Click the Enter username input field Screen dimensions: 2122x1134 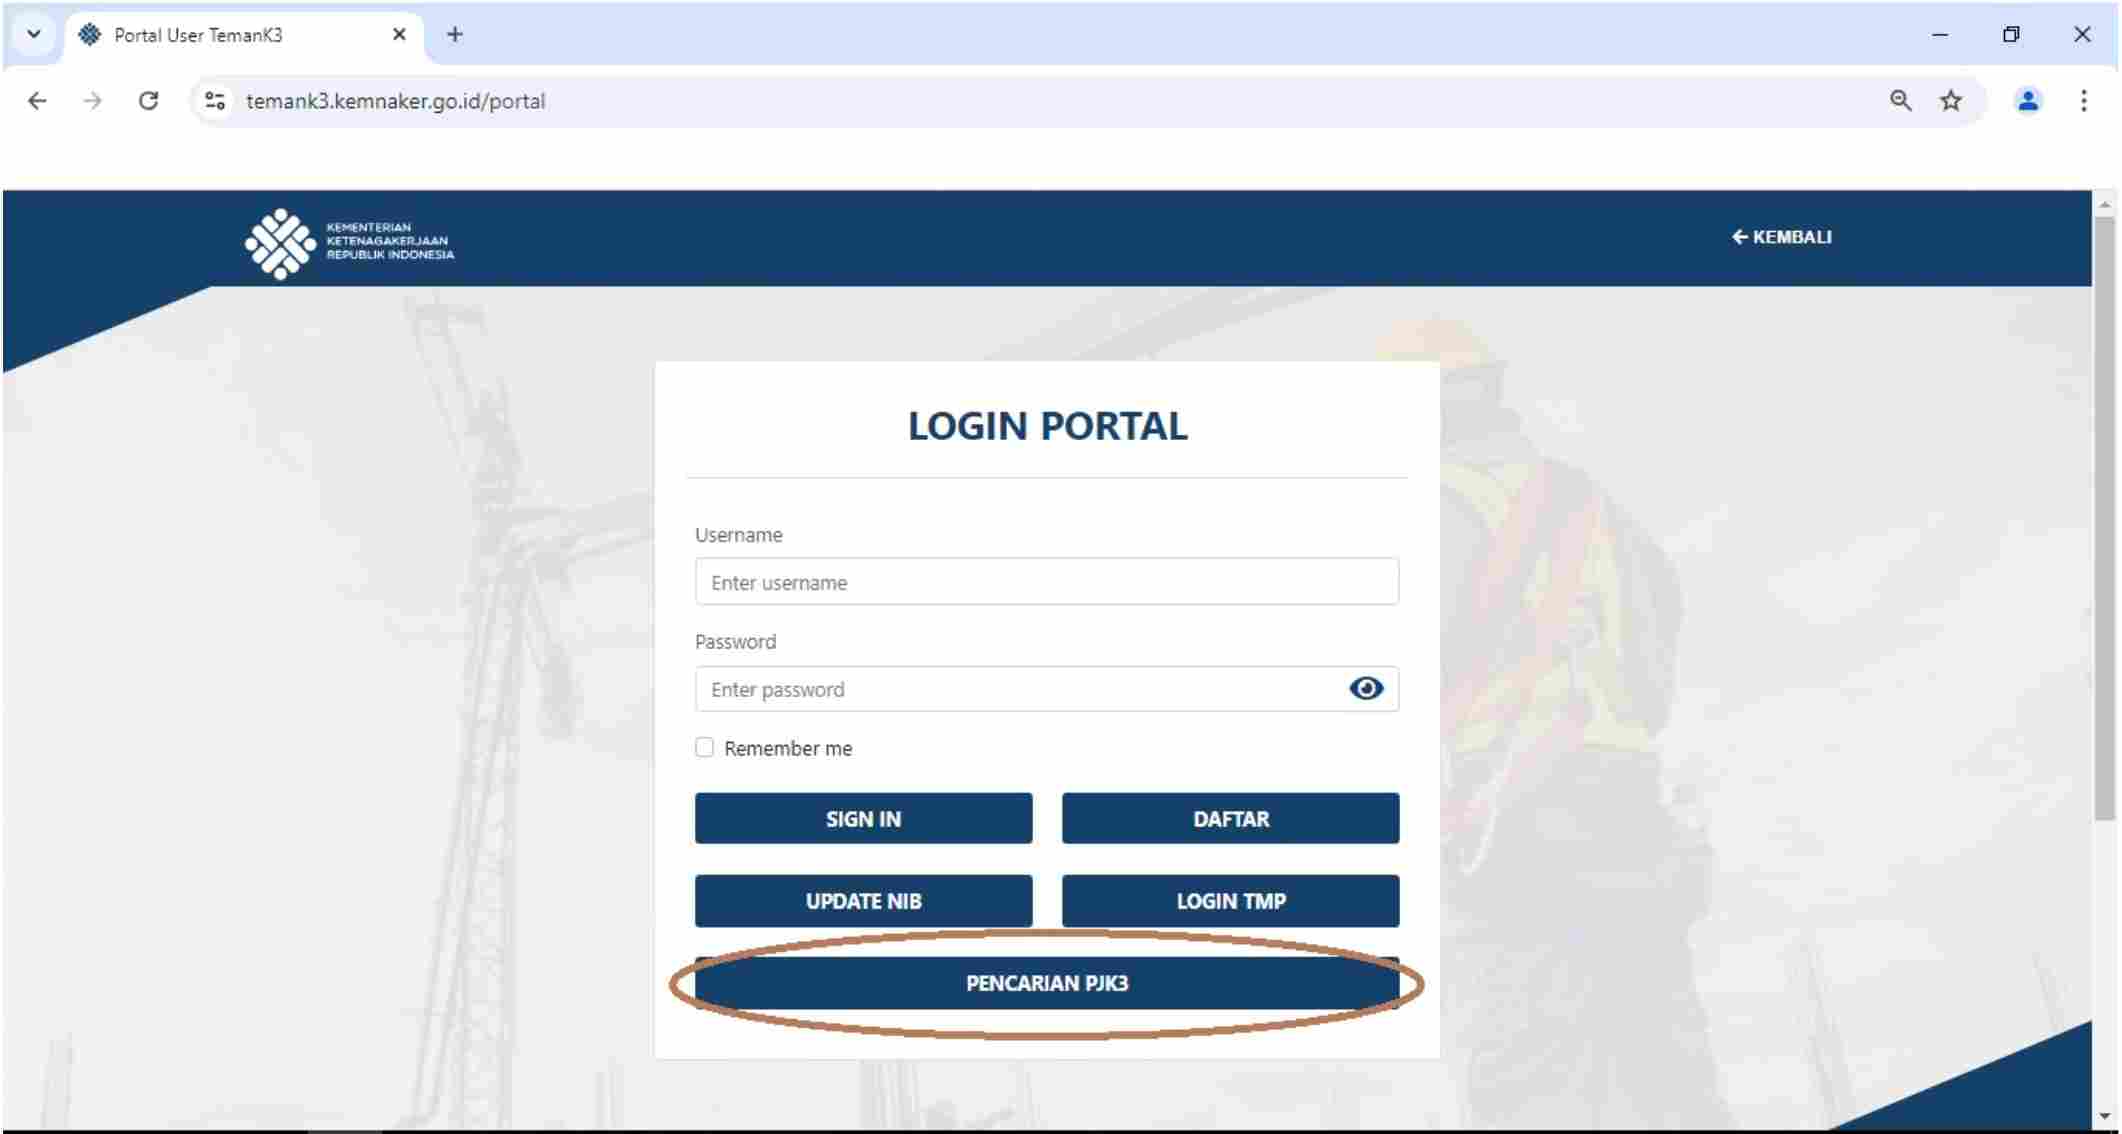point(1046,582)
